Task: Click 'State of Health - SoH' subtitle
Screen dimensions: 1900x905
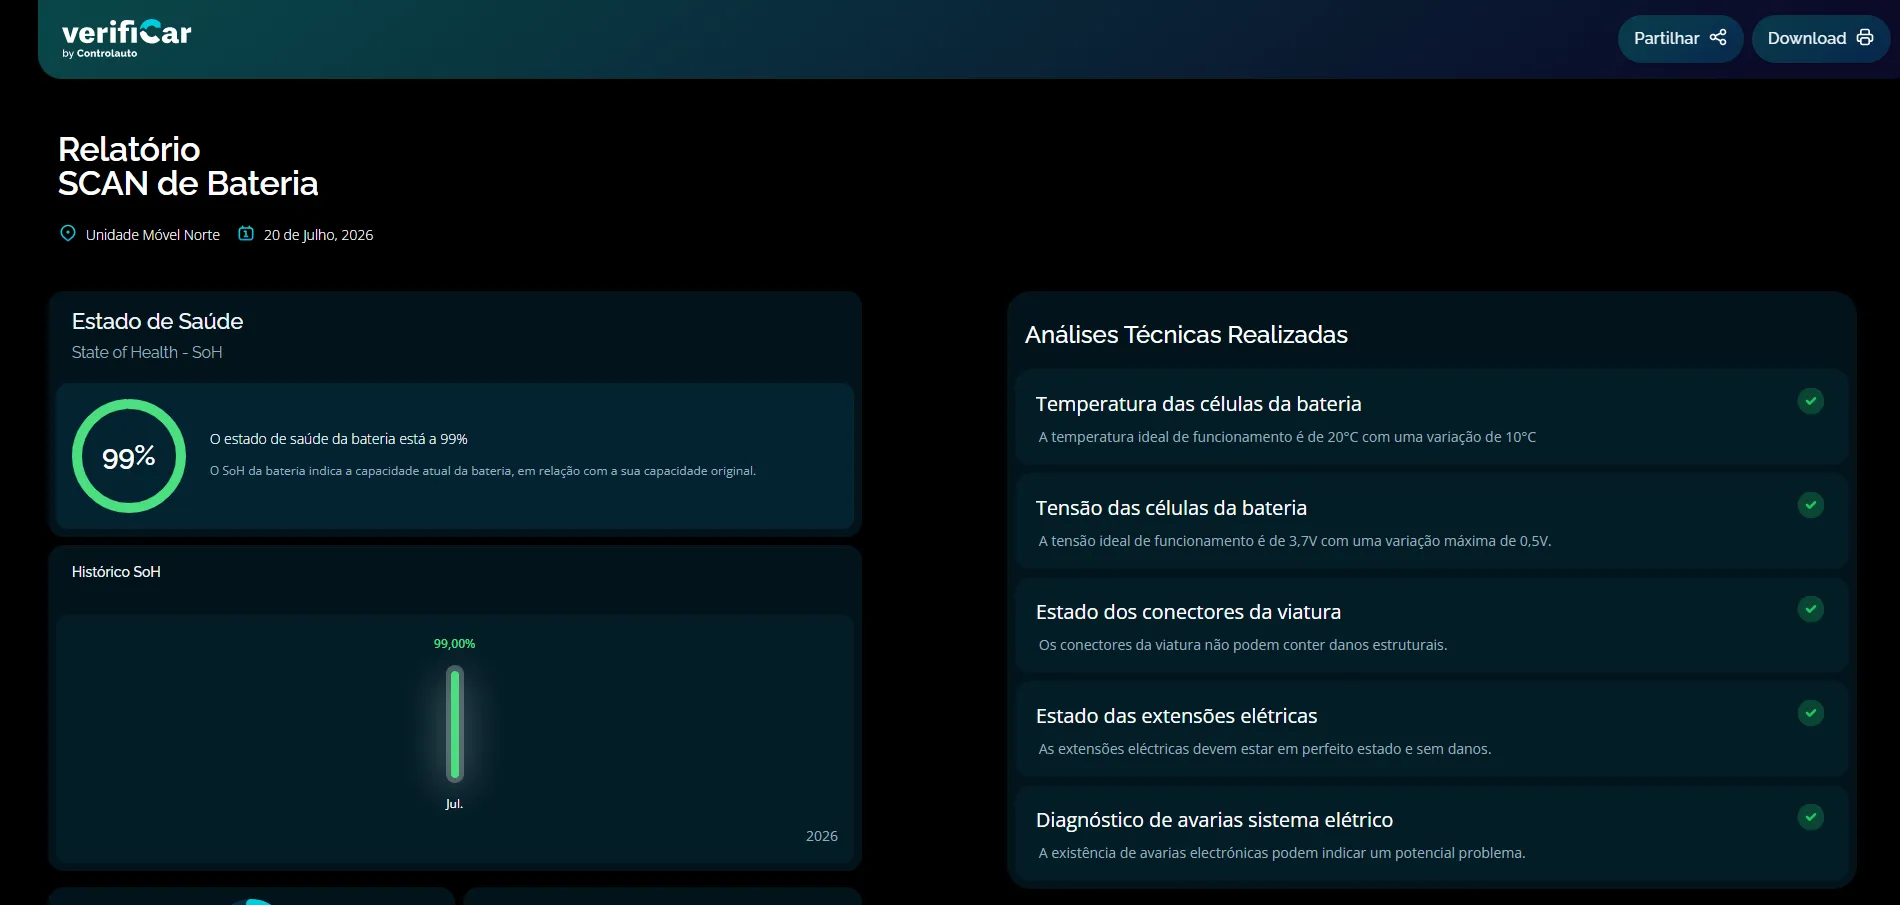Action: (x=147, y=352)
